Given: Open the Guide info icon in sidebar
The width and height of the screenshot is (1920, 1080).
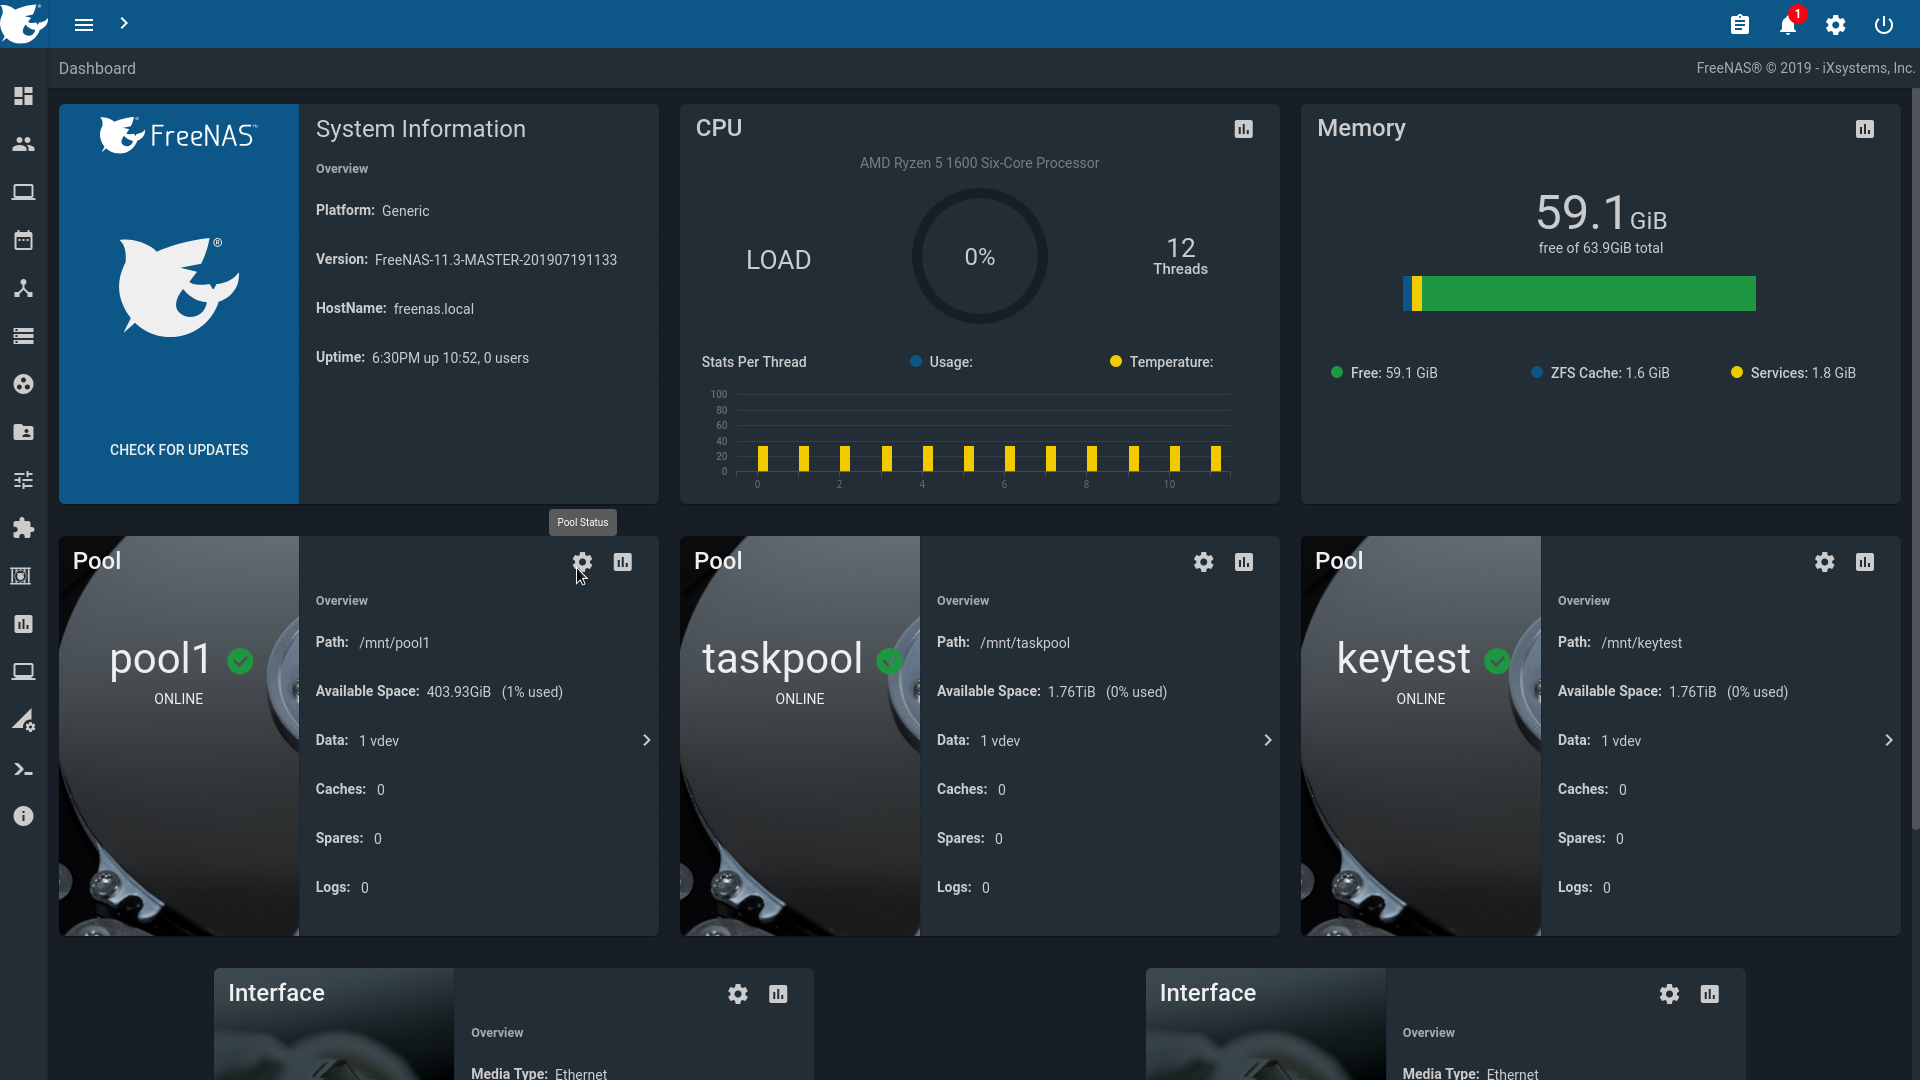Looking at the screenshot, I should coord(24,816).
